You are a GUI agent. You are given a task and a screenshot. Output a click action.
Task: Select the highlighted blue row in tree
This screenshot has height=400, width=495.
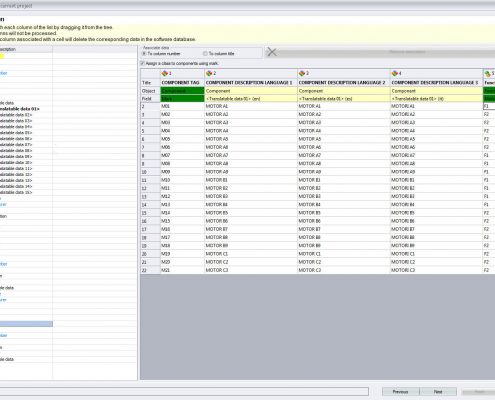pyautogui.click(x=26, y=324)
